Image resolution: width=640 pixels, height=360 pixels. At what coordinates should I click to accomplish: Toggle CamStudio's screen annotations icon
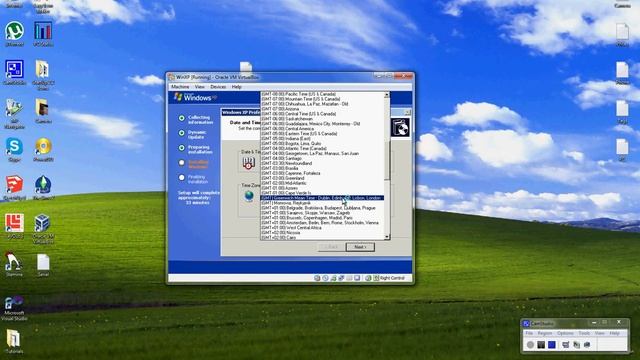point(565,345)
